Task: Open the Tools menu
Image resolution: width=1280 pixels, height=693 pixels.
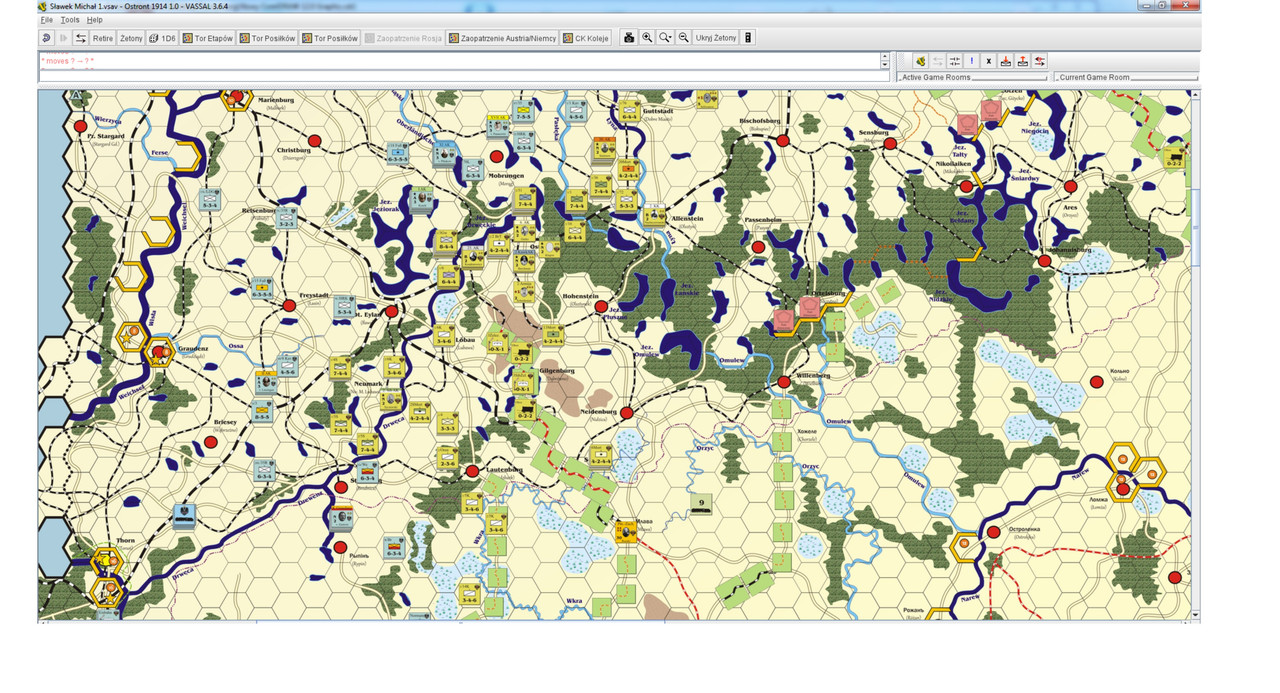Action: point(70,20)
